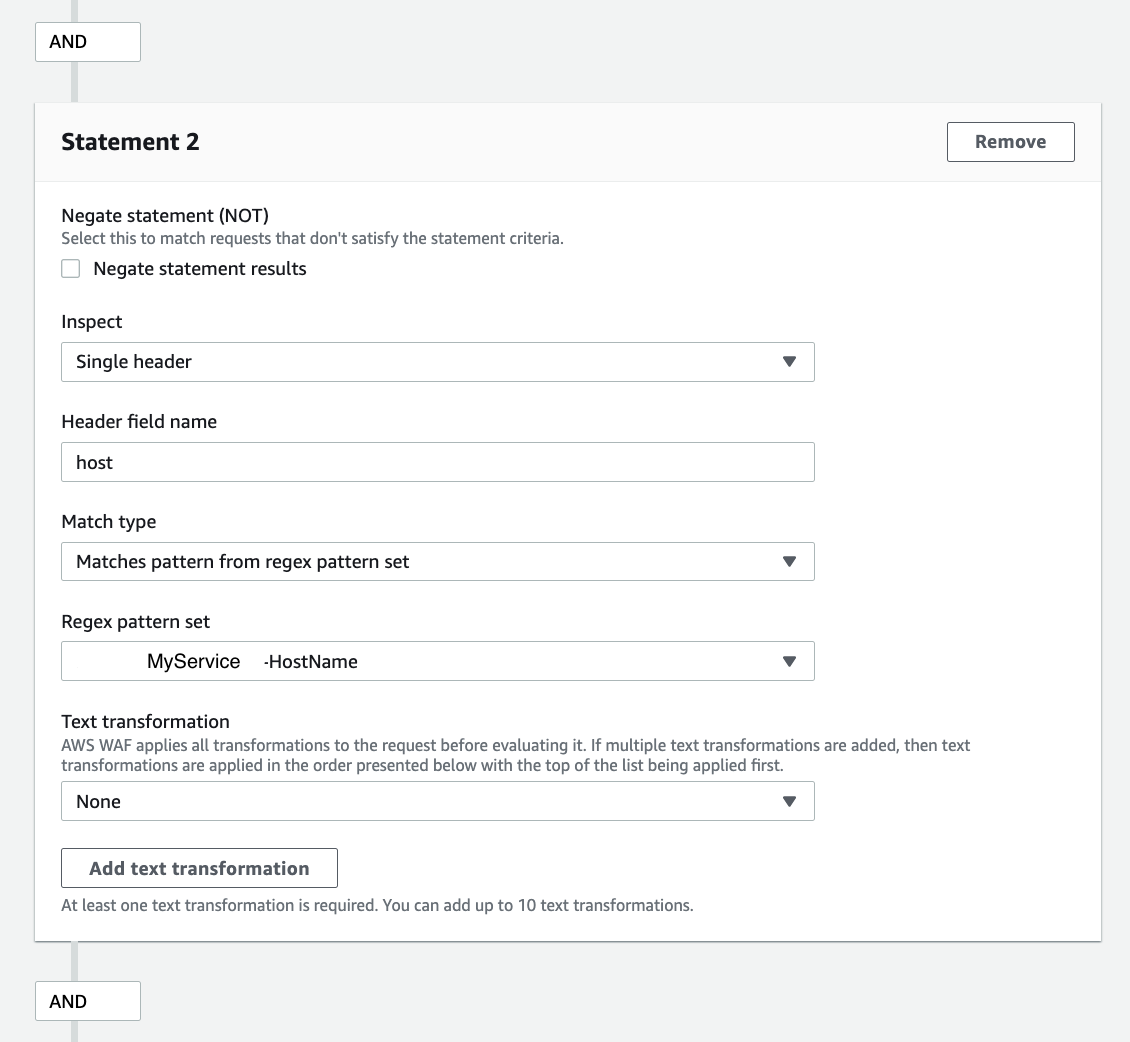Viewport: 1130px width, 1042px height.
Task: Click the "Negate statement results" checkbox label
Action: [x=200, y=269]
